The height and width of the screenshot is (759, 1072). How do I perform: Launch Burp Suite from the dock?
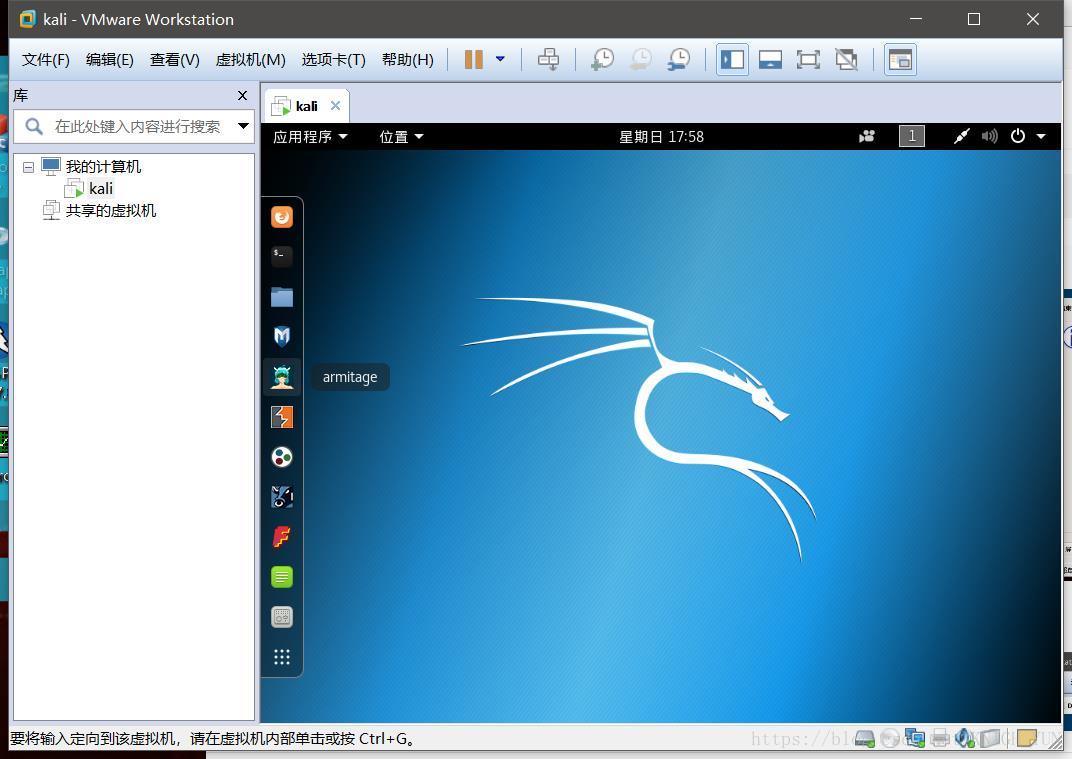[282, 416]
